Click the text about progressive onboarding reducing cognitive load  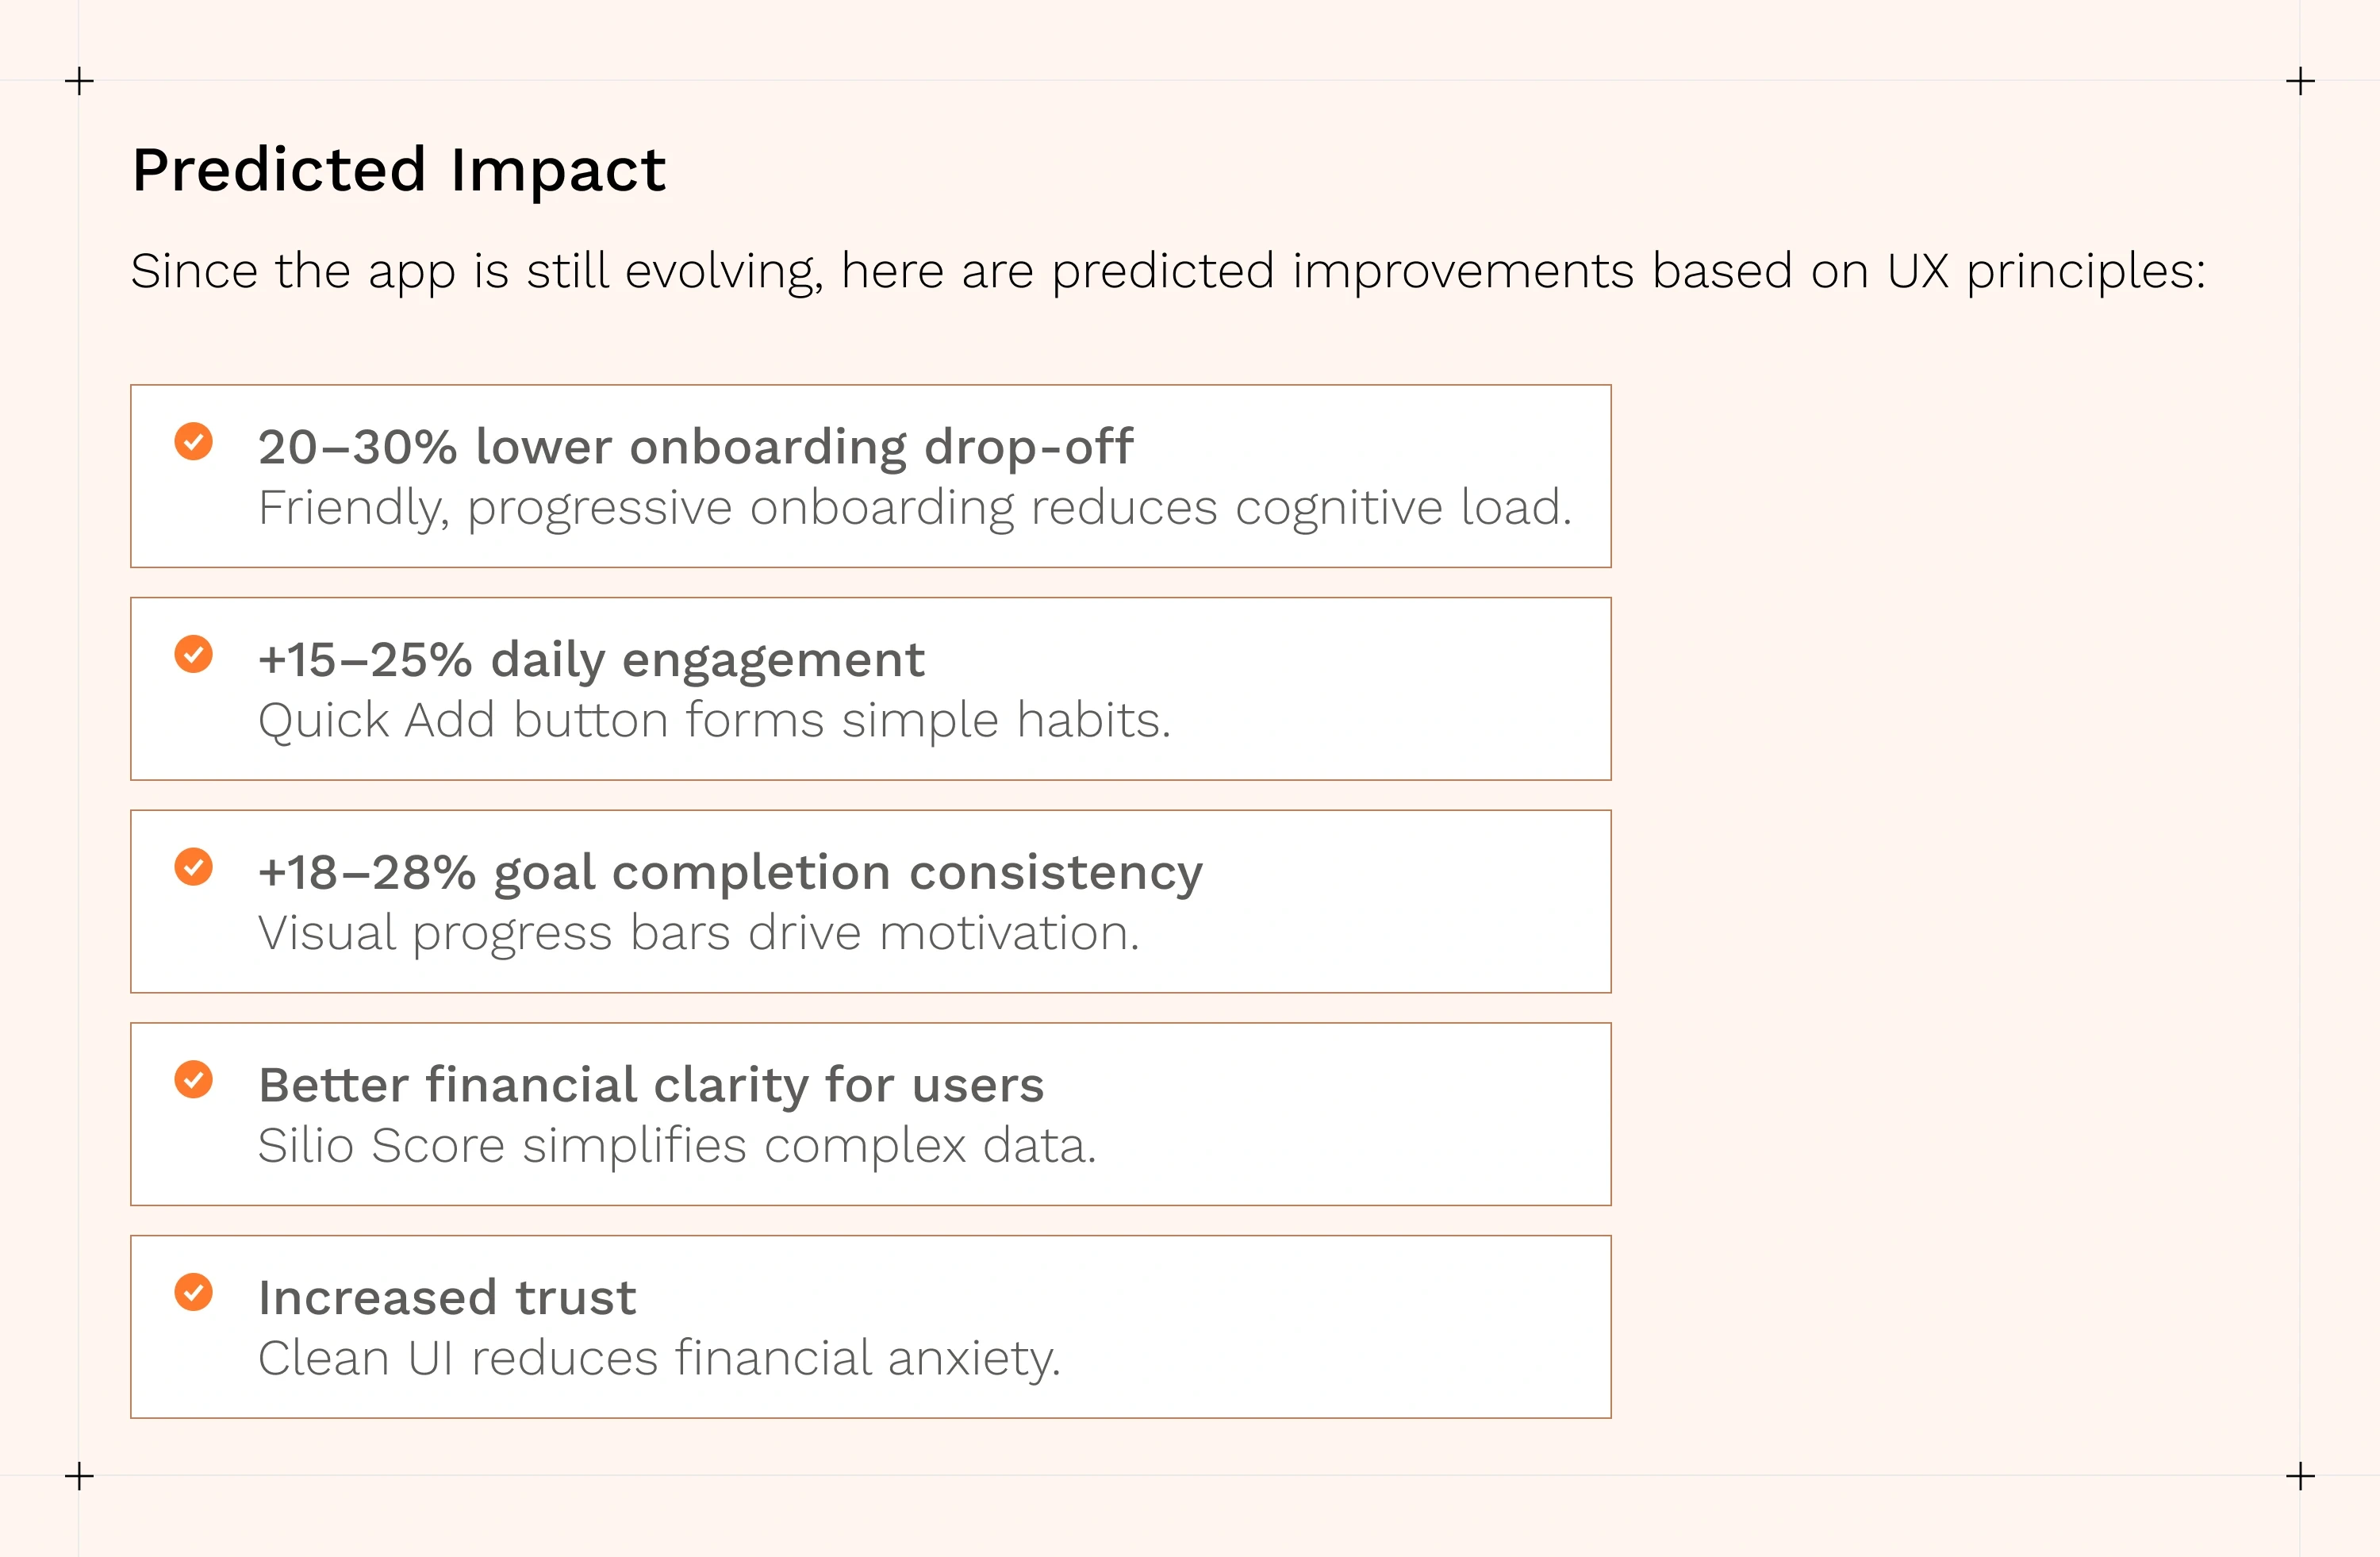pyautogui.click(x=914, y=508)
